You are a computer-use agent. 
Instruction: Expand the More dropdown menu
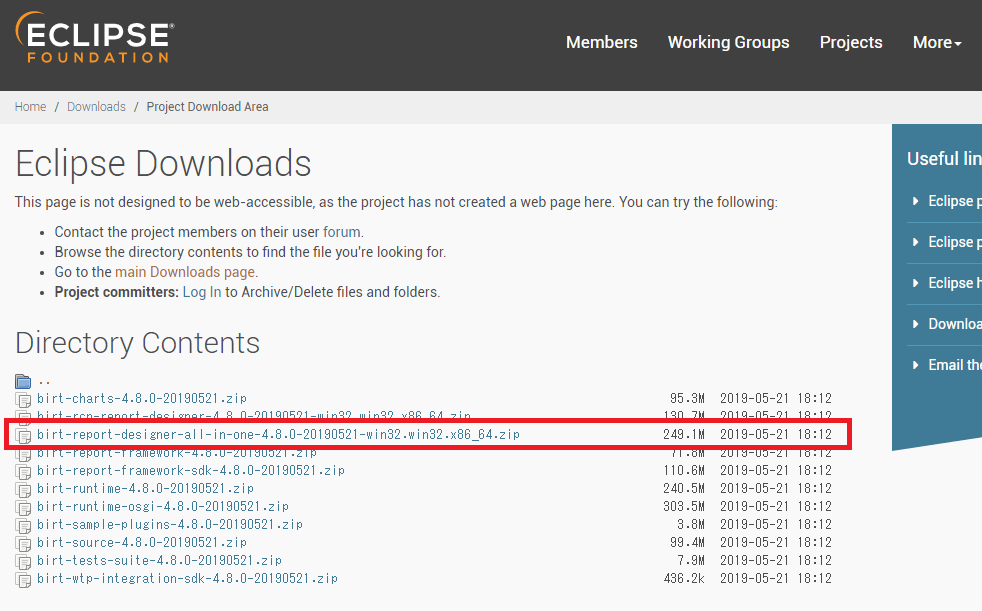pyautogui.click(x=937, y=42)
